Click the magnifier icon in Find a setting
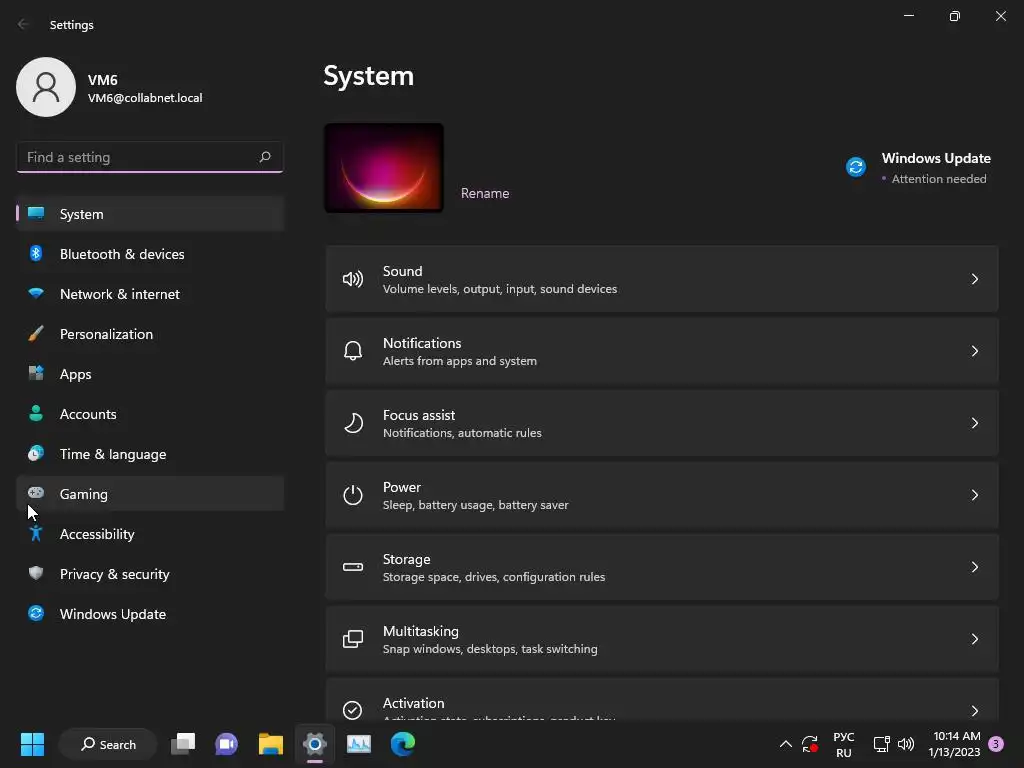The height and width of the screenshot is (768, 1024). point(265,157)
